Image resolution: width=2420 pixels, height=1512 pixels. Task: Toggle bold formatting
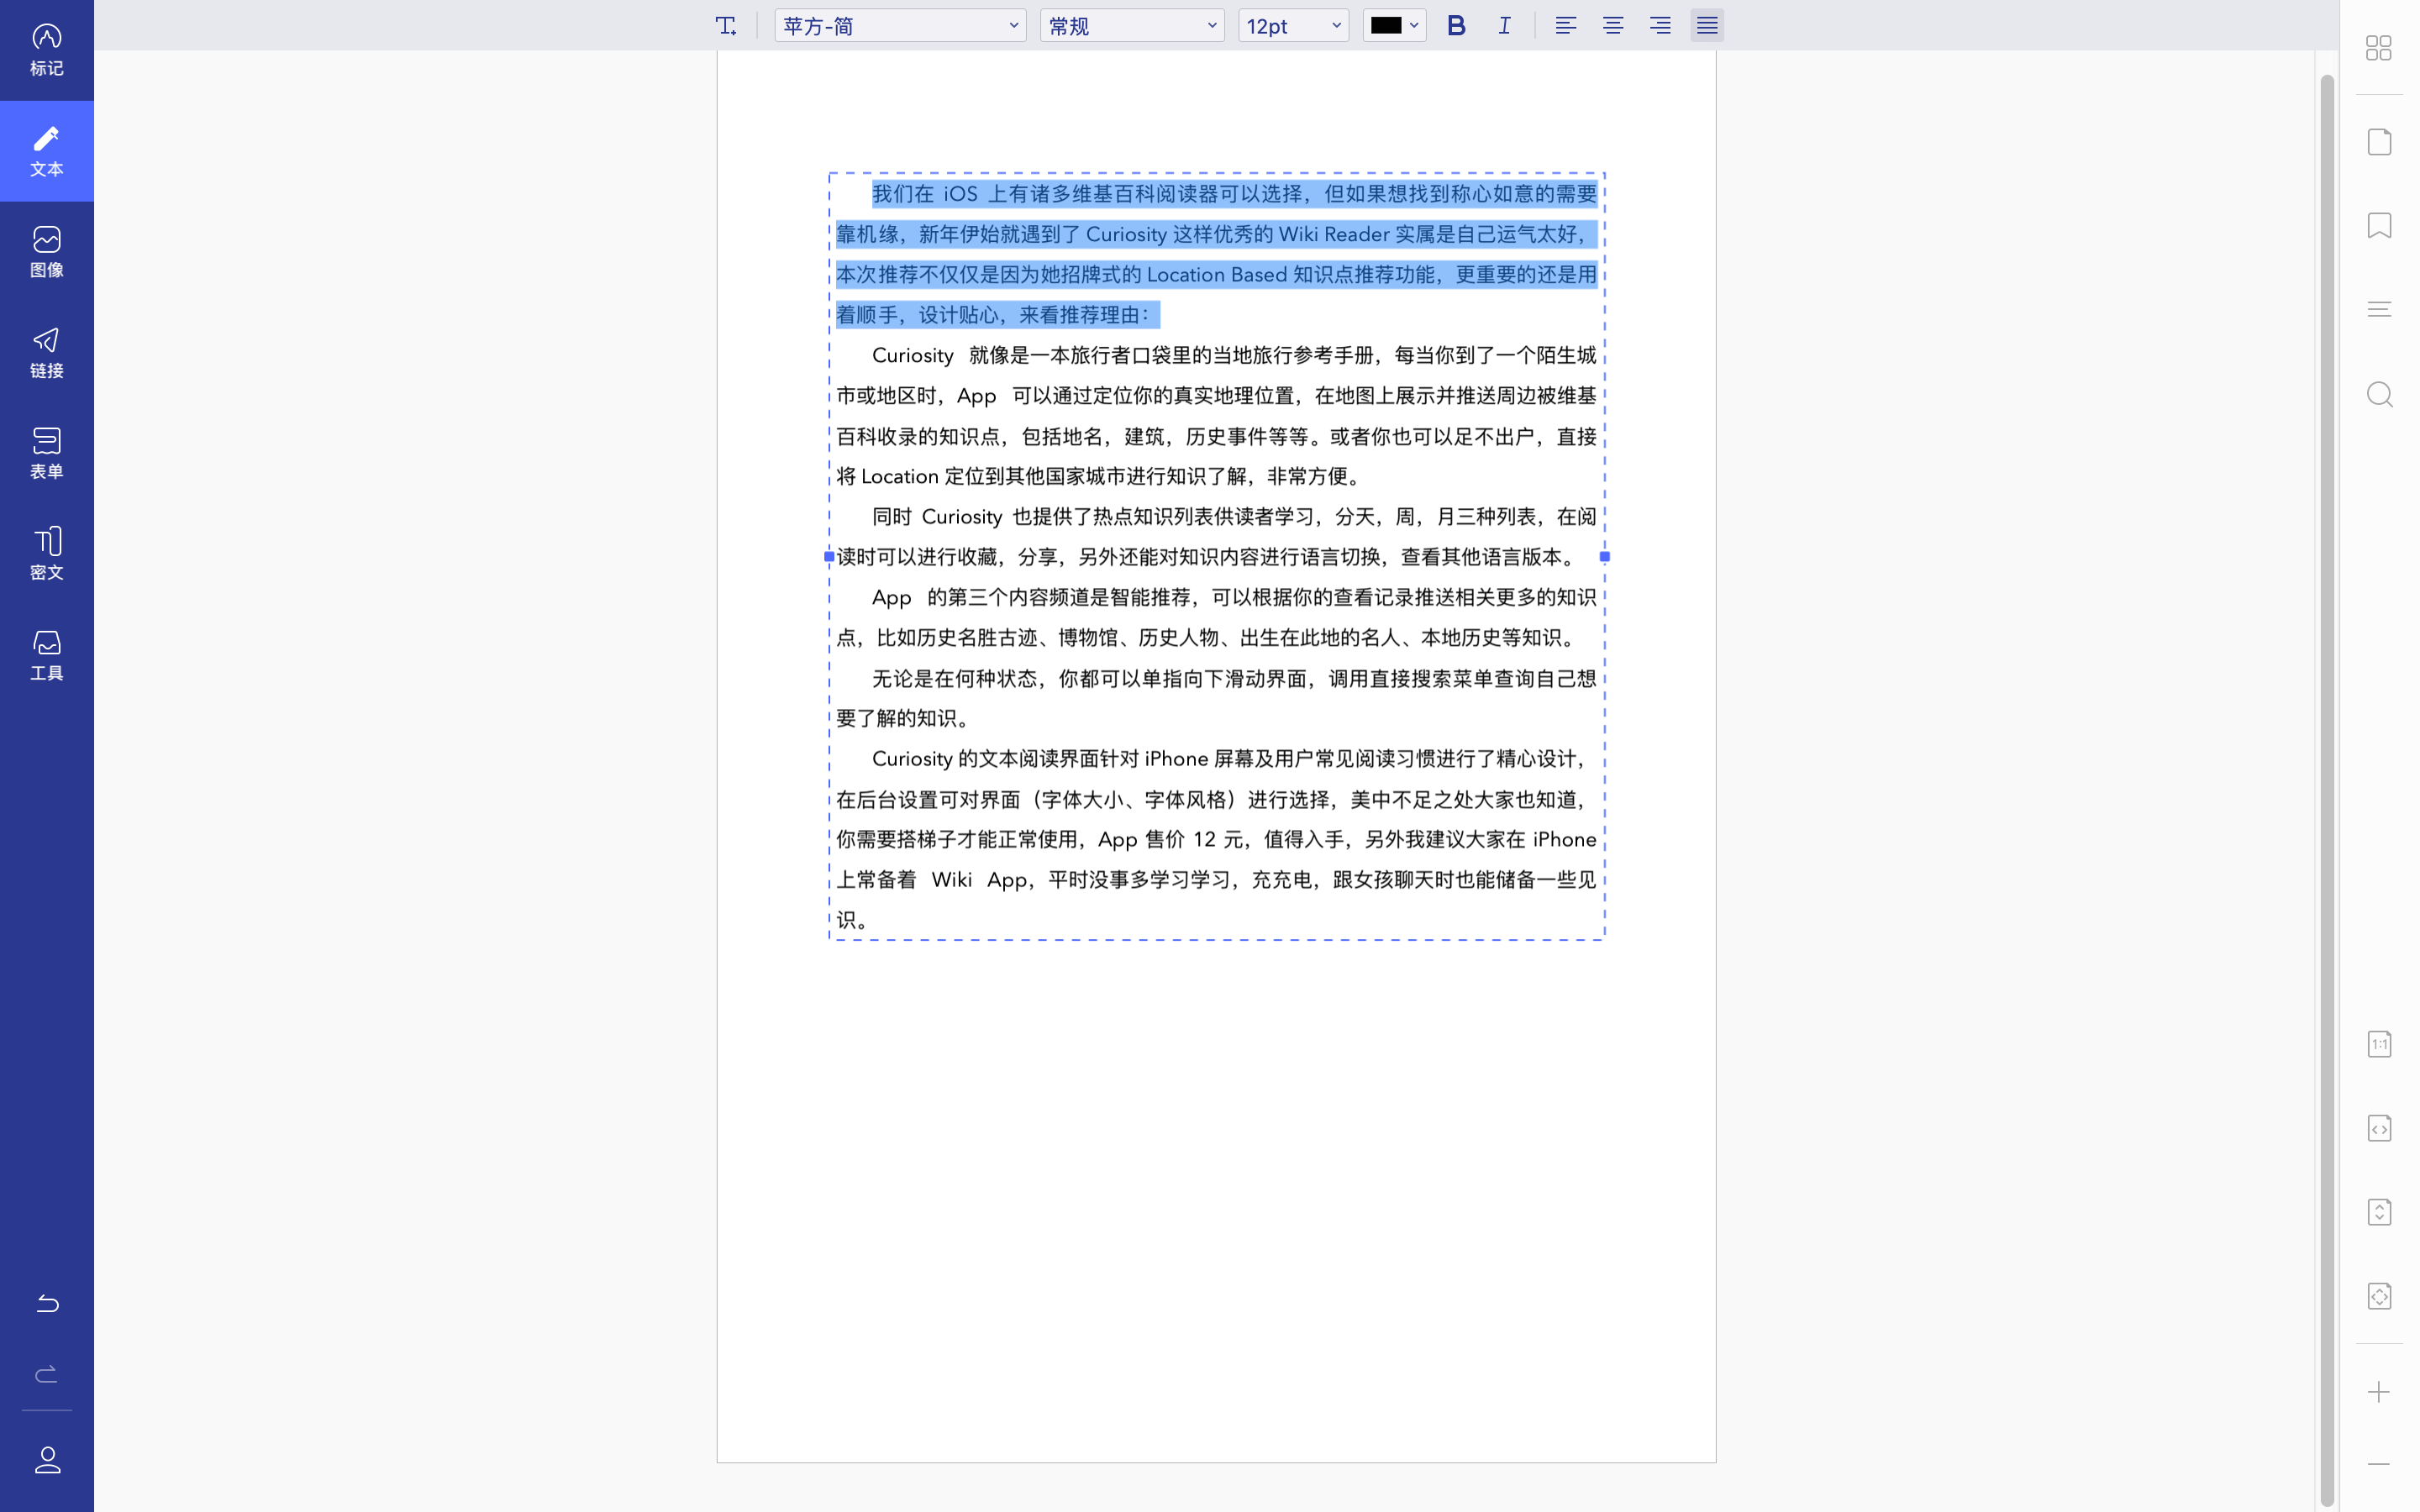click(x=1456, y=26)
